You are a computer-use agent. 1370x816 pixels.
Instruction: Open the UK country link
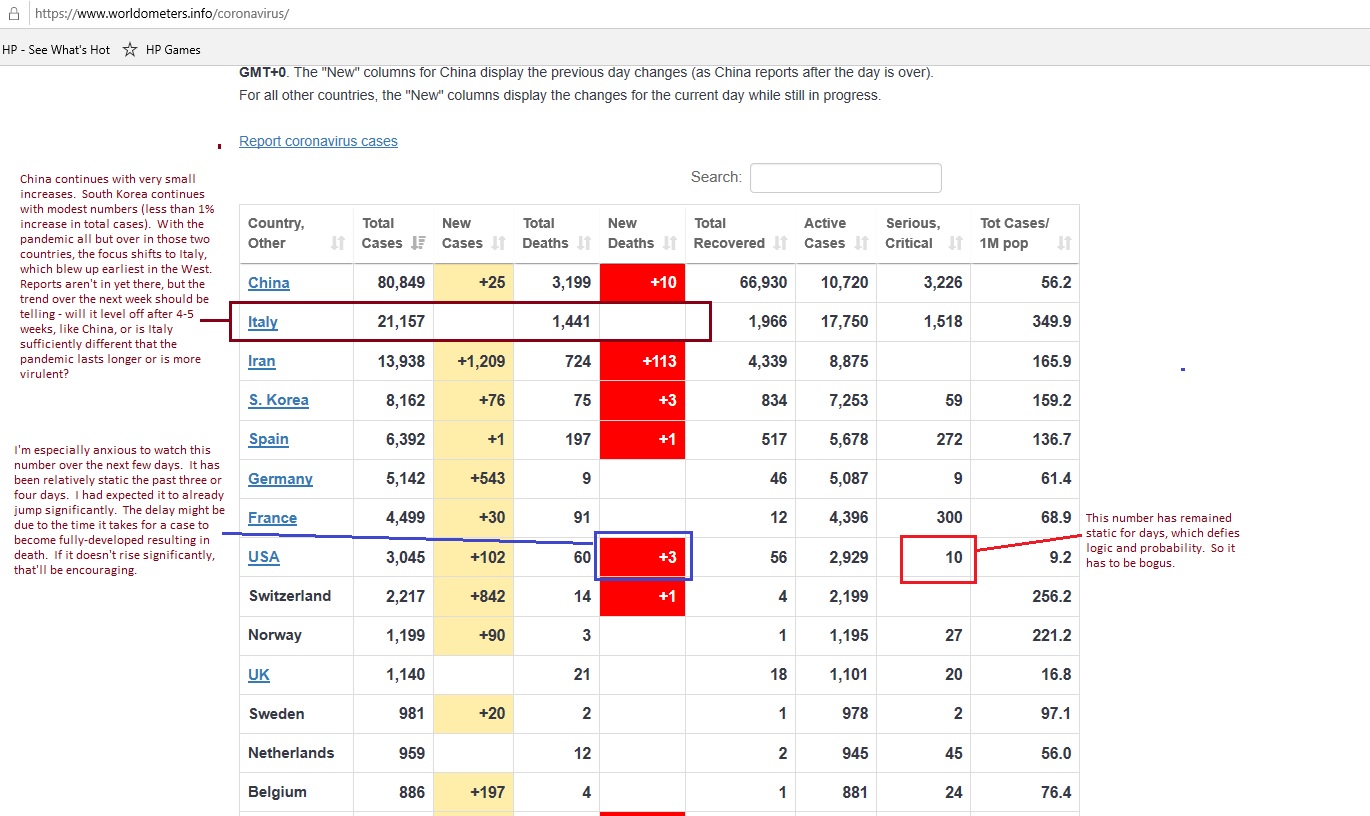[259, 675]
